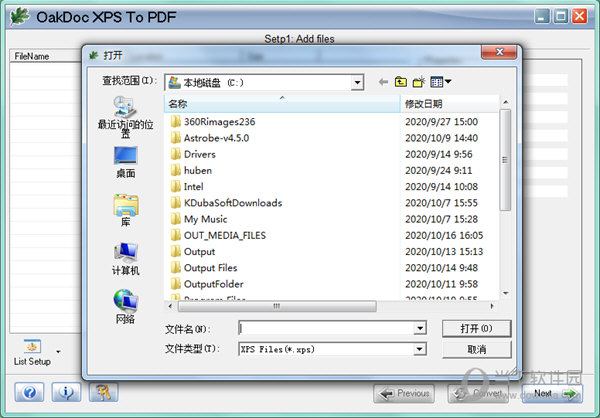Click the Next button in OakDoc
This screenshot has height=418, width=600.
[552, 394]
